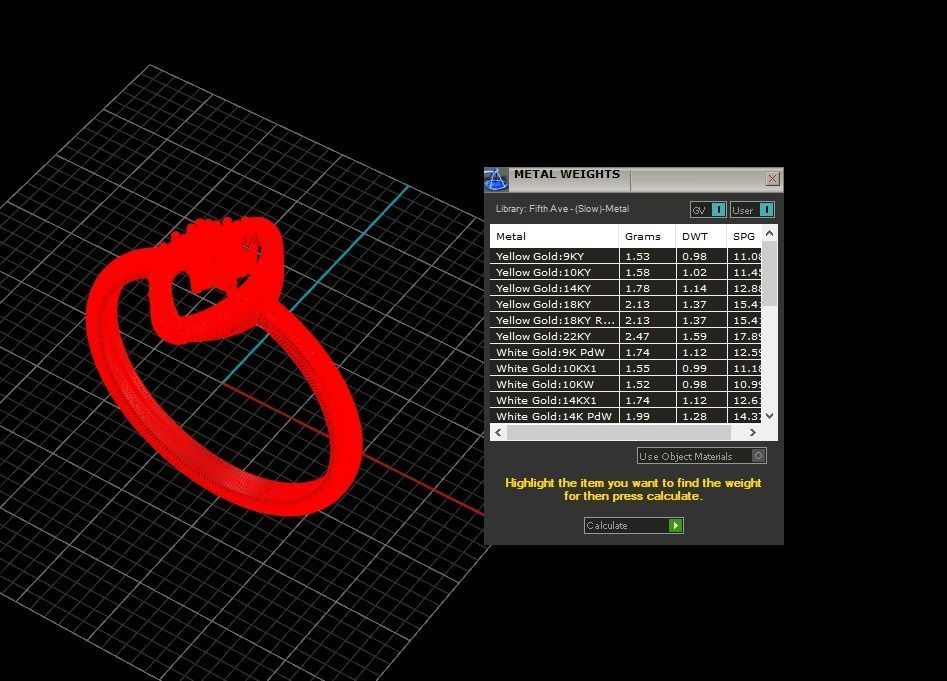Select the White Gold:14KX1 row
Viewport: 947px width, 681px height.
click(626, 400)
